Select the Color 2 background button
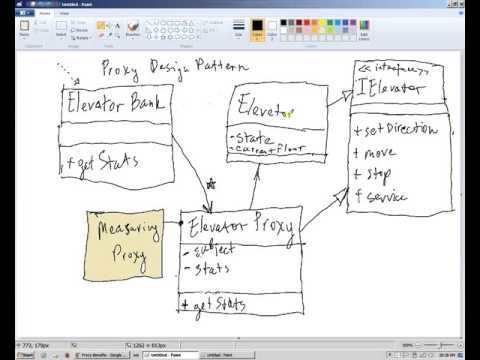Image resolution: width=480 pixels, height=360 pixels. tap(272, 29)
